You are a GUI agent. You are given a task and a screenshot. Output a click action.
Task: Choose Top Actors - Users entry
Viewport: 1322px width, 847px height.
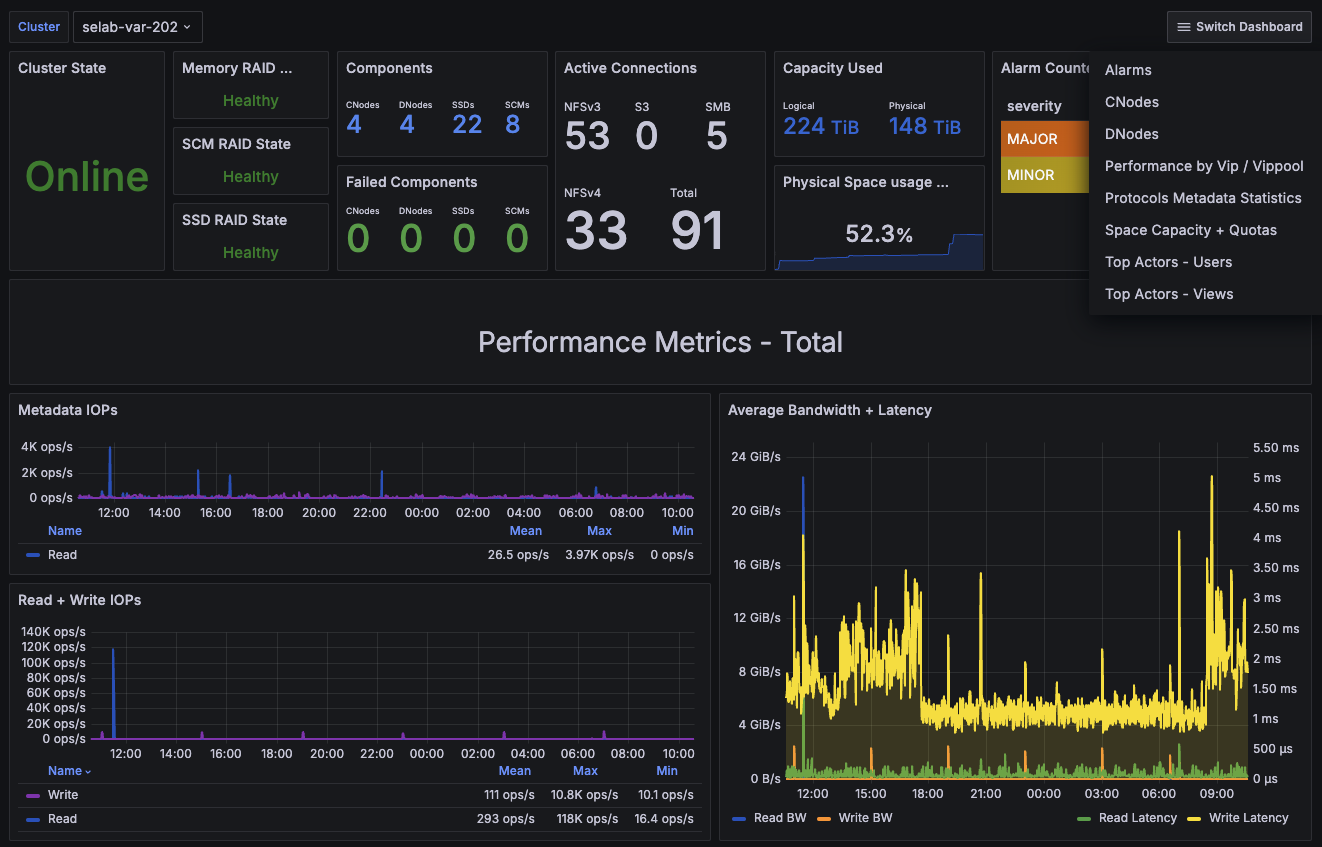coord(1168,262)
